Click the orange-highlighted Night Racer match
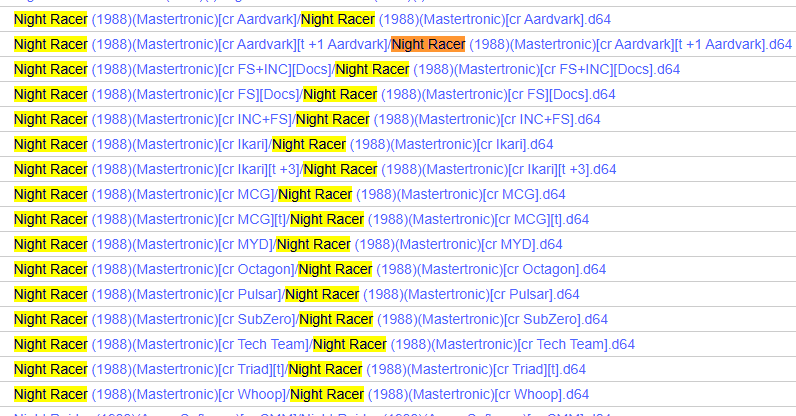 pyautogui.click(x=428, y=44)
